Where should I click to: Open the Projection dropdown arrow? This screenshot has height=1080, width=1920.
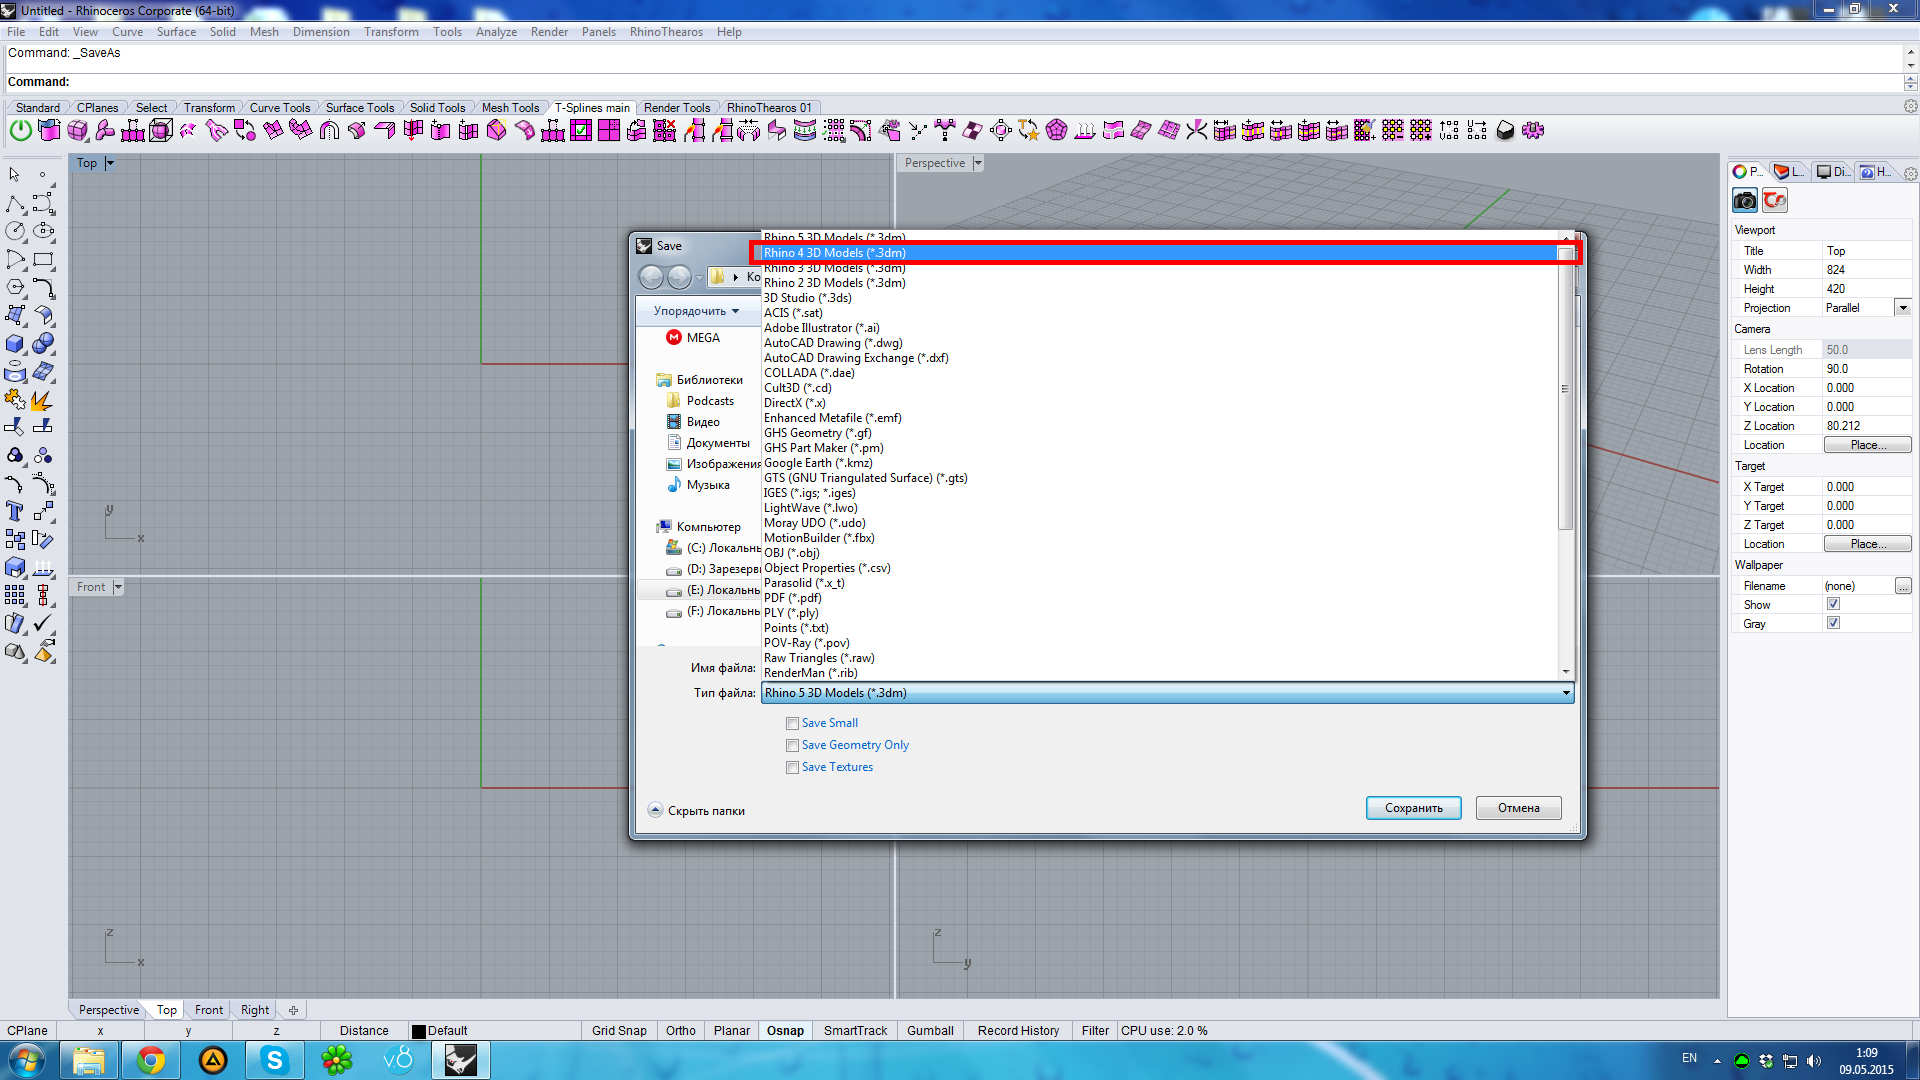[1903, 308]
